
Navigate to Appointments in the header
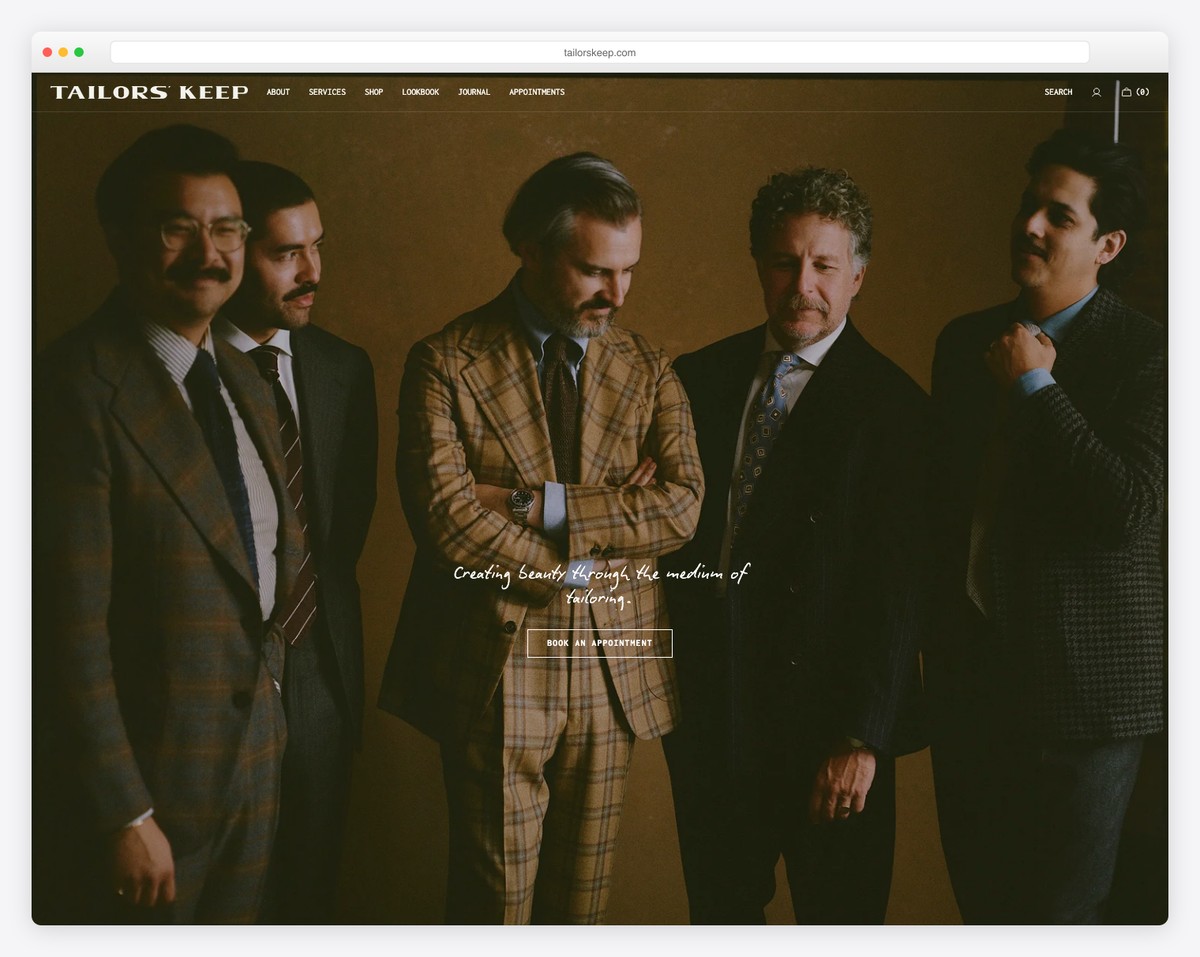[537, 92]
